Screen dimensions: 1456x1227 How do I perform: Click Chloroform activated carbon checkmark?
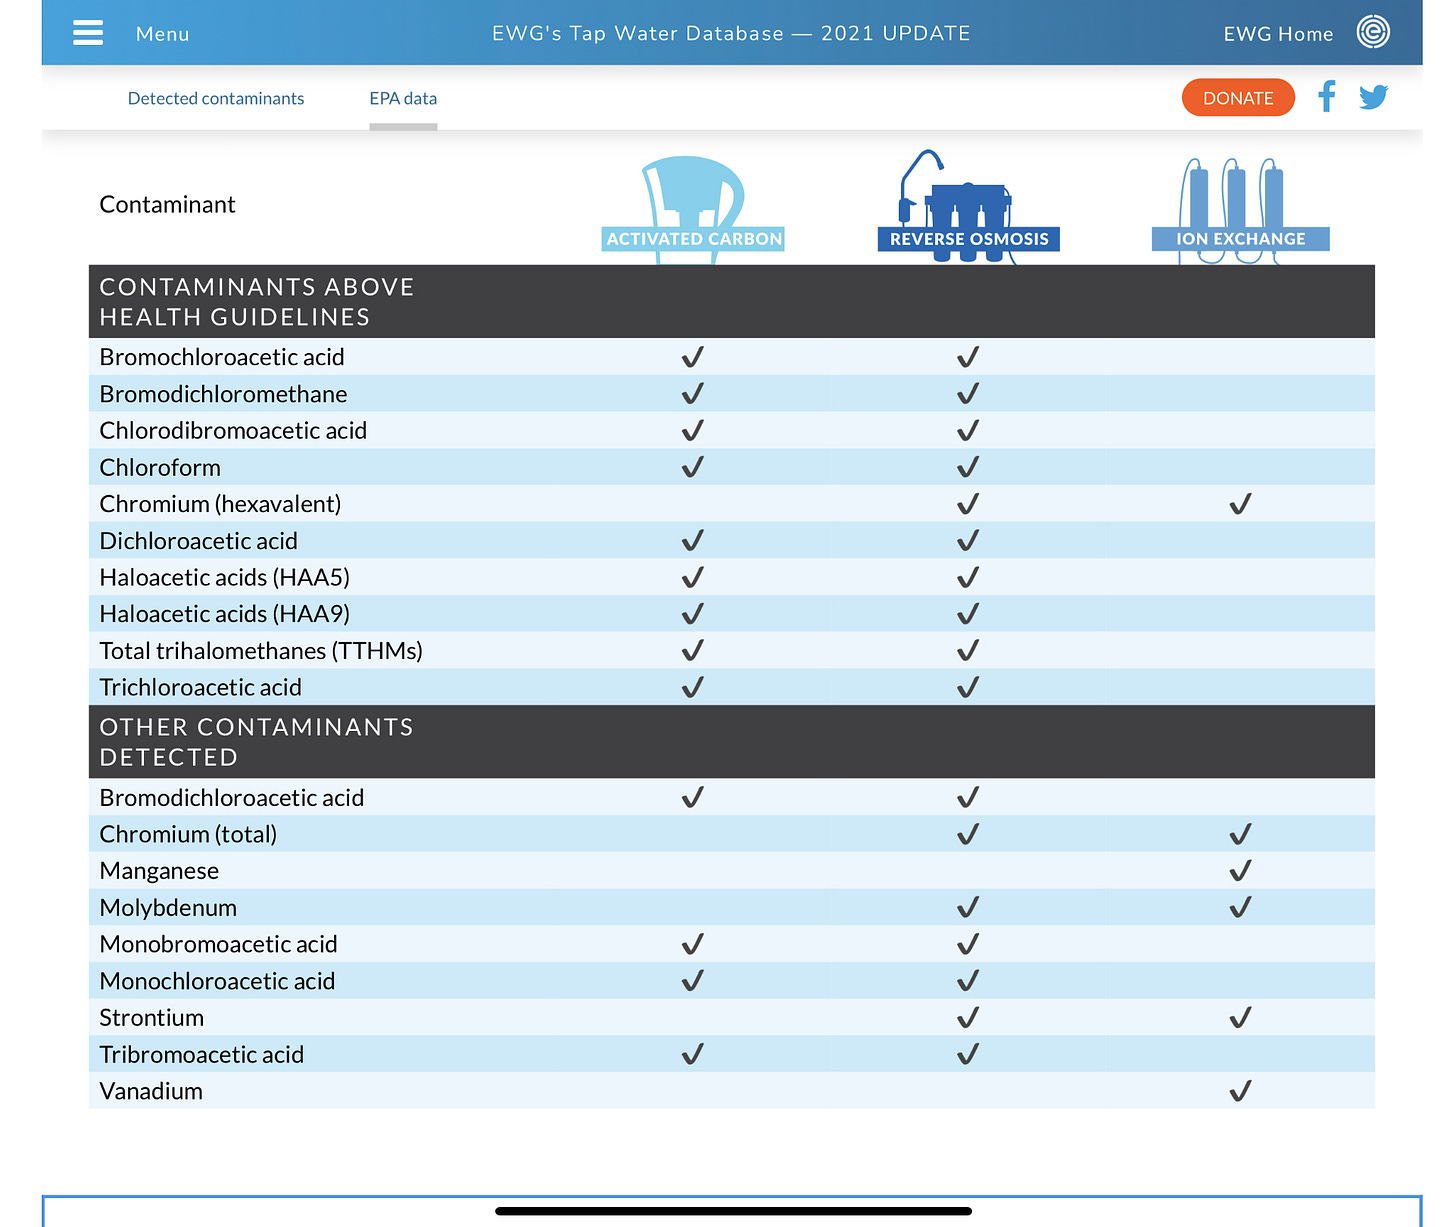coord(692,467)
